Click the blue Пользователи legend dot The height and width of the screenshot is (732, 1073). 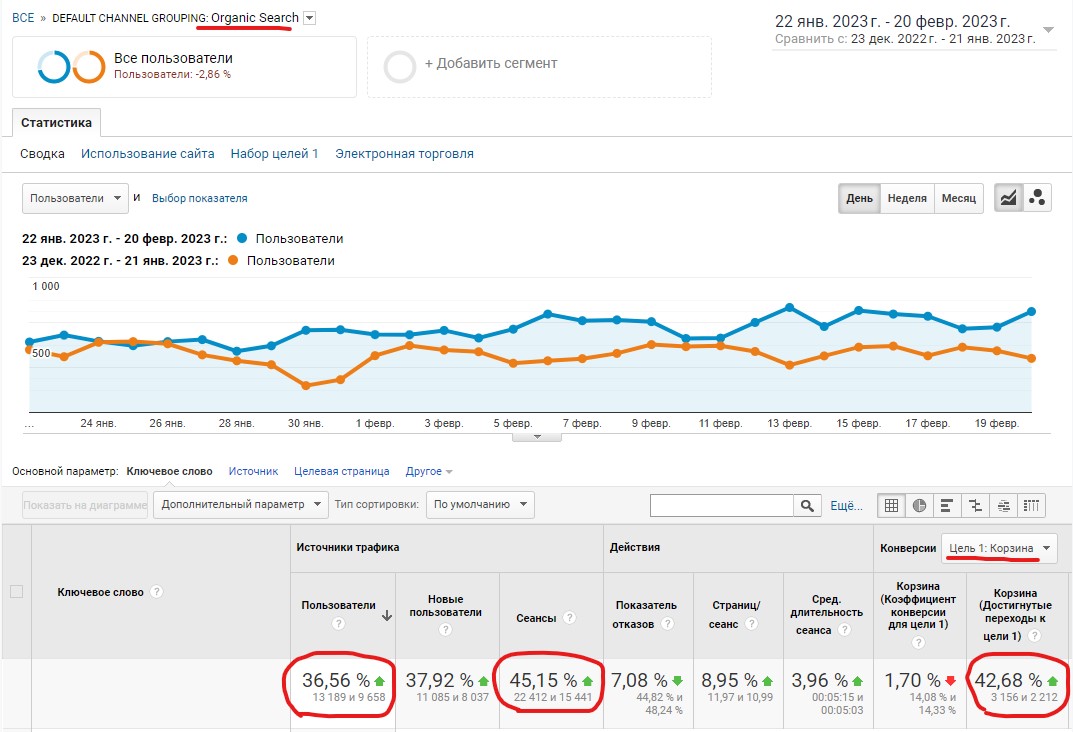(x=242, y=238)
